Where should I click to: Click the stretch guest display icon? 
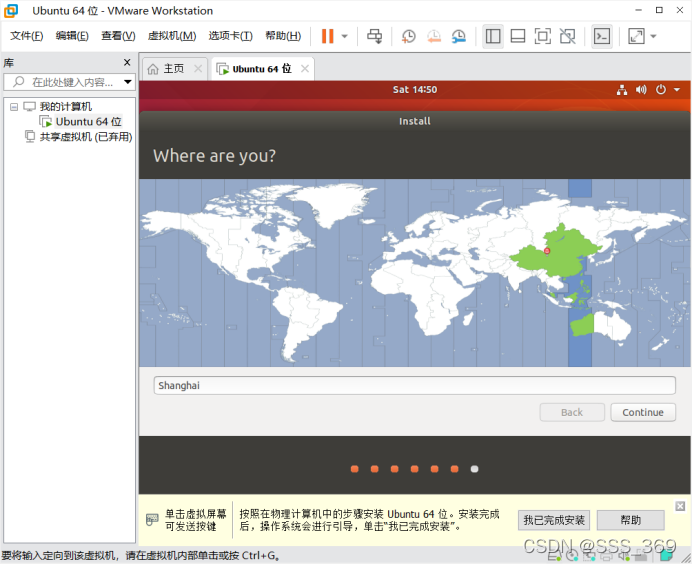tap(636, 36)
